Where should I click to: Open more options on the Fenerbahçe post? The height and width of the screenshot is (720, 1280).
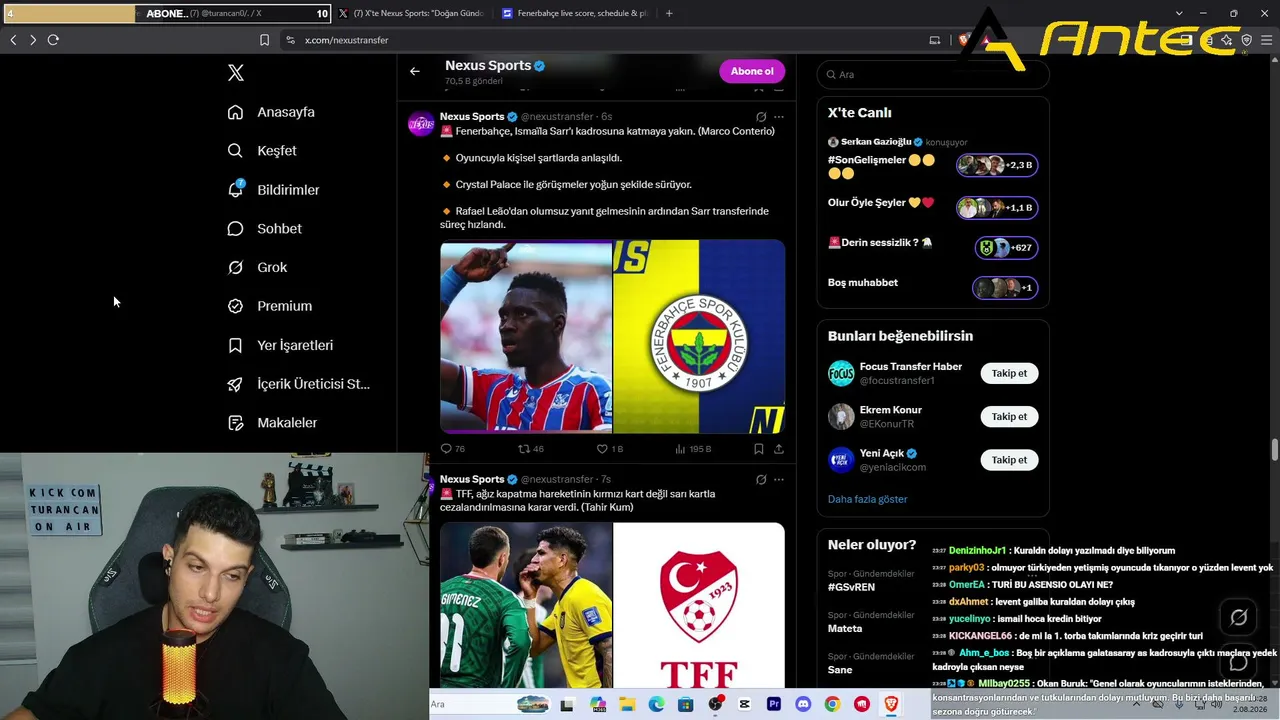779,117
